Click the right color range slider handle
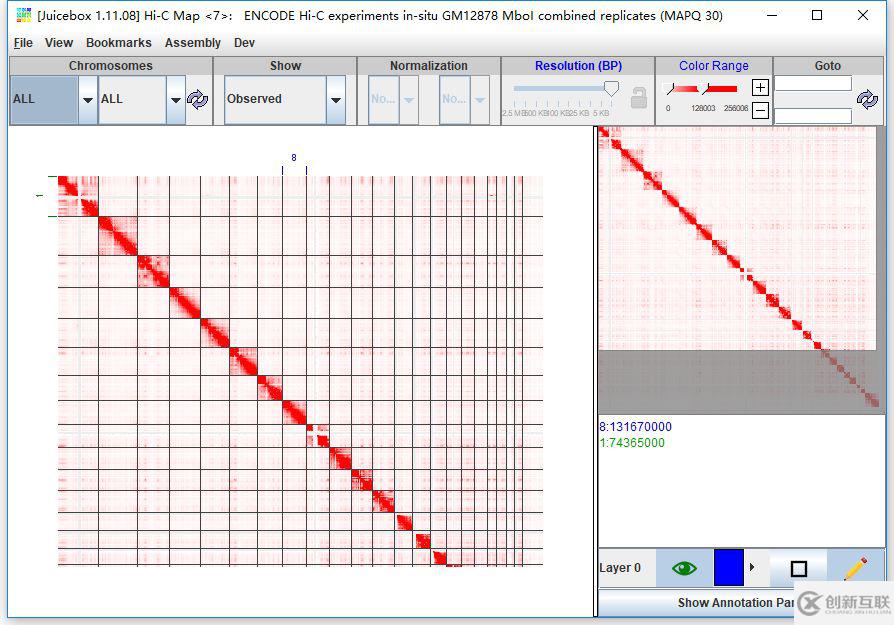 pyautogui.click(x=707, y=89)
